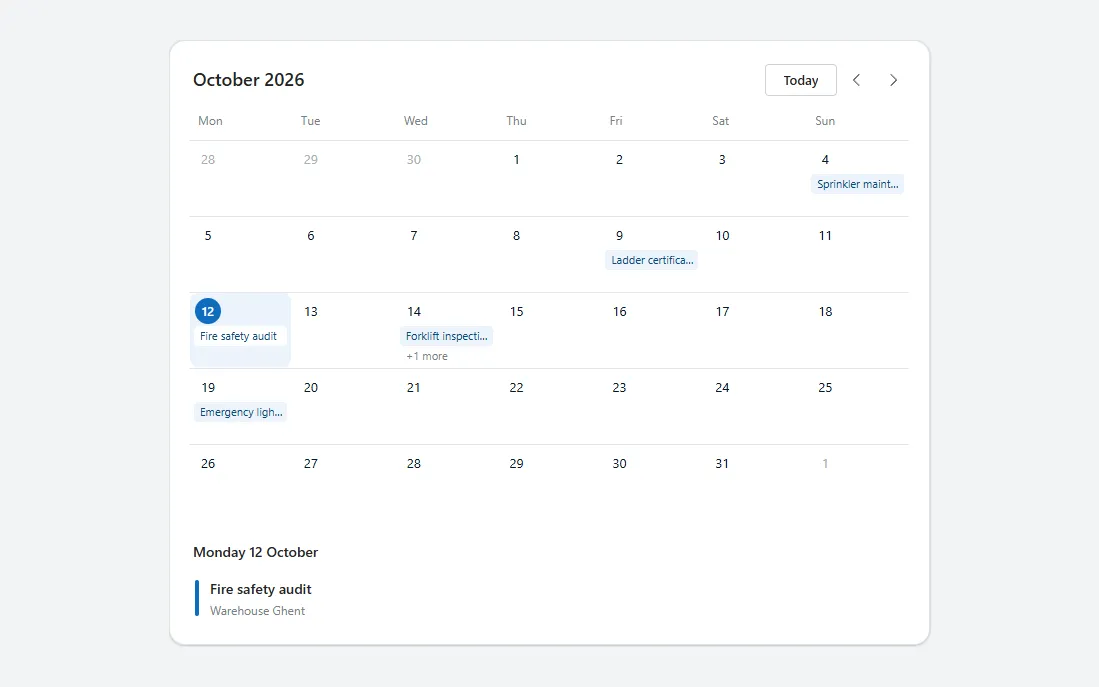The width and height of the screenshot is (1099, 687).
Task: Select October 31 in the calendar
Action: coord(722,463)
